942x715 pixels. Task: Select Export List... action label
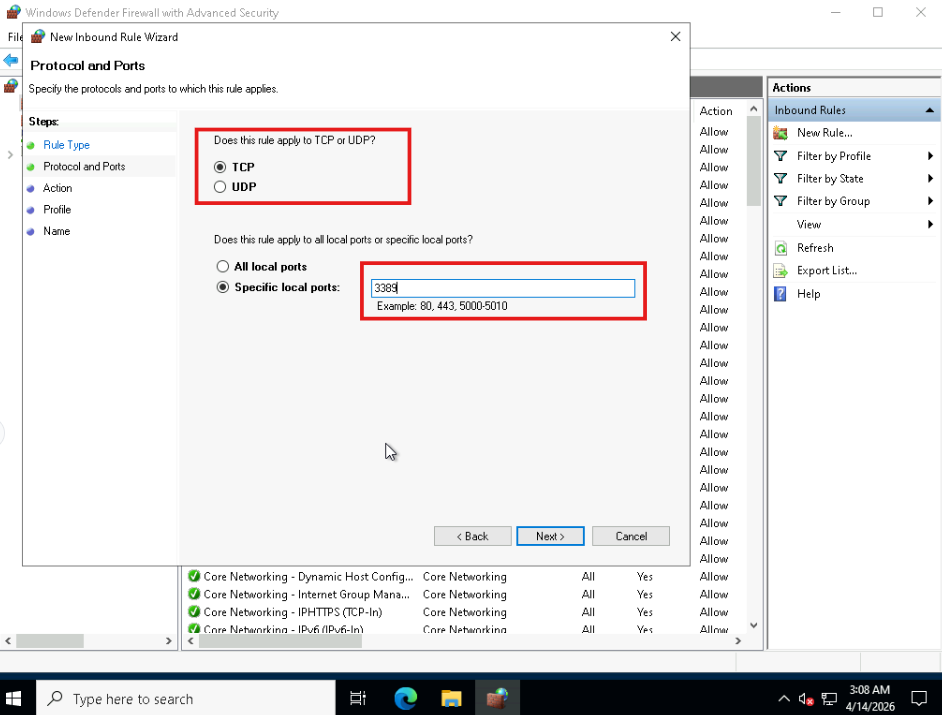point(827,271)
